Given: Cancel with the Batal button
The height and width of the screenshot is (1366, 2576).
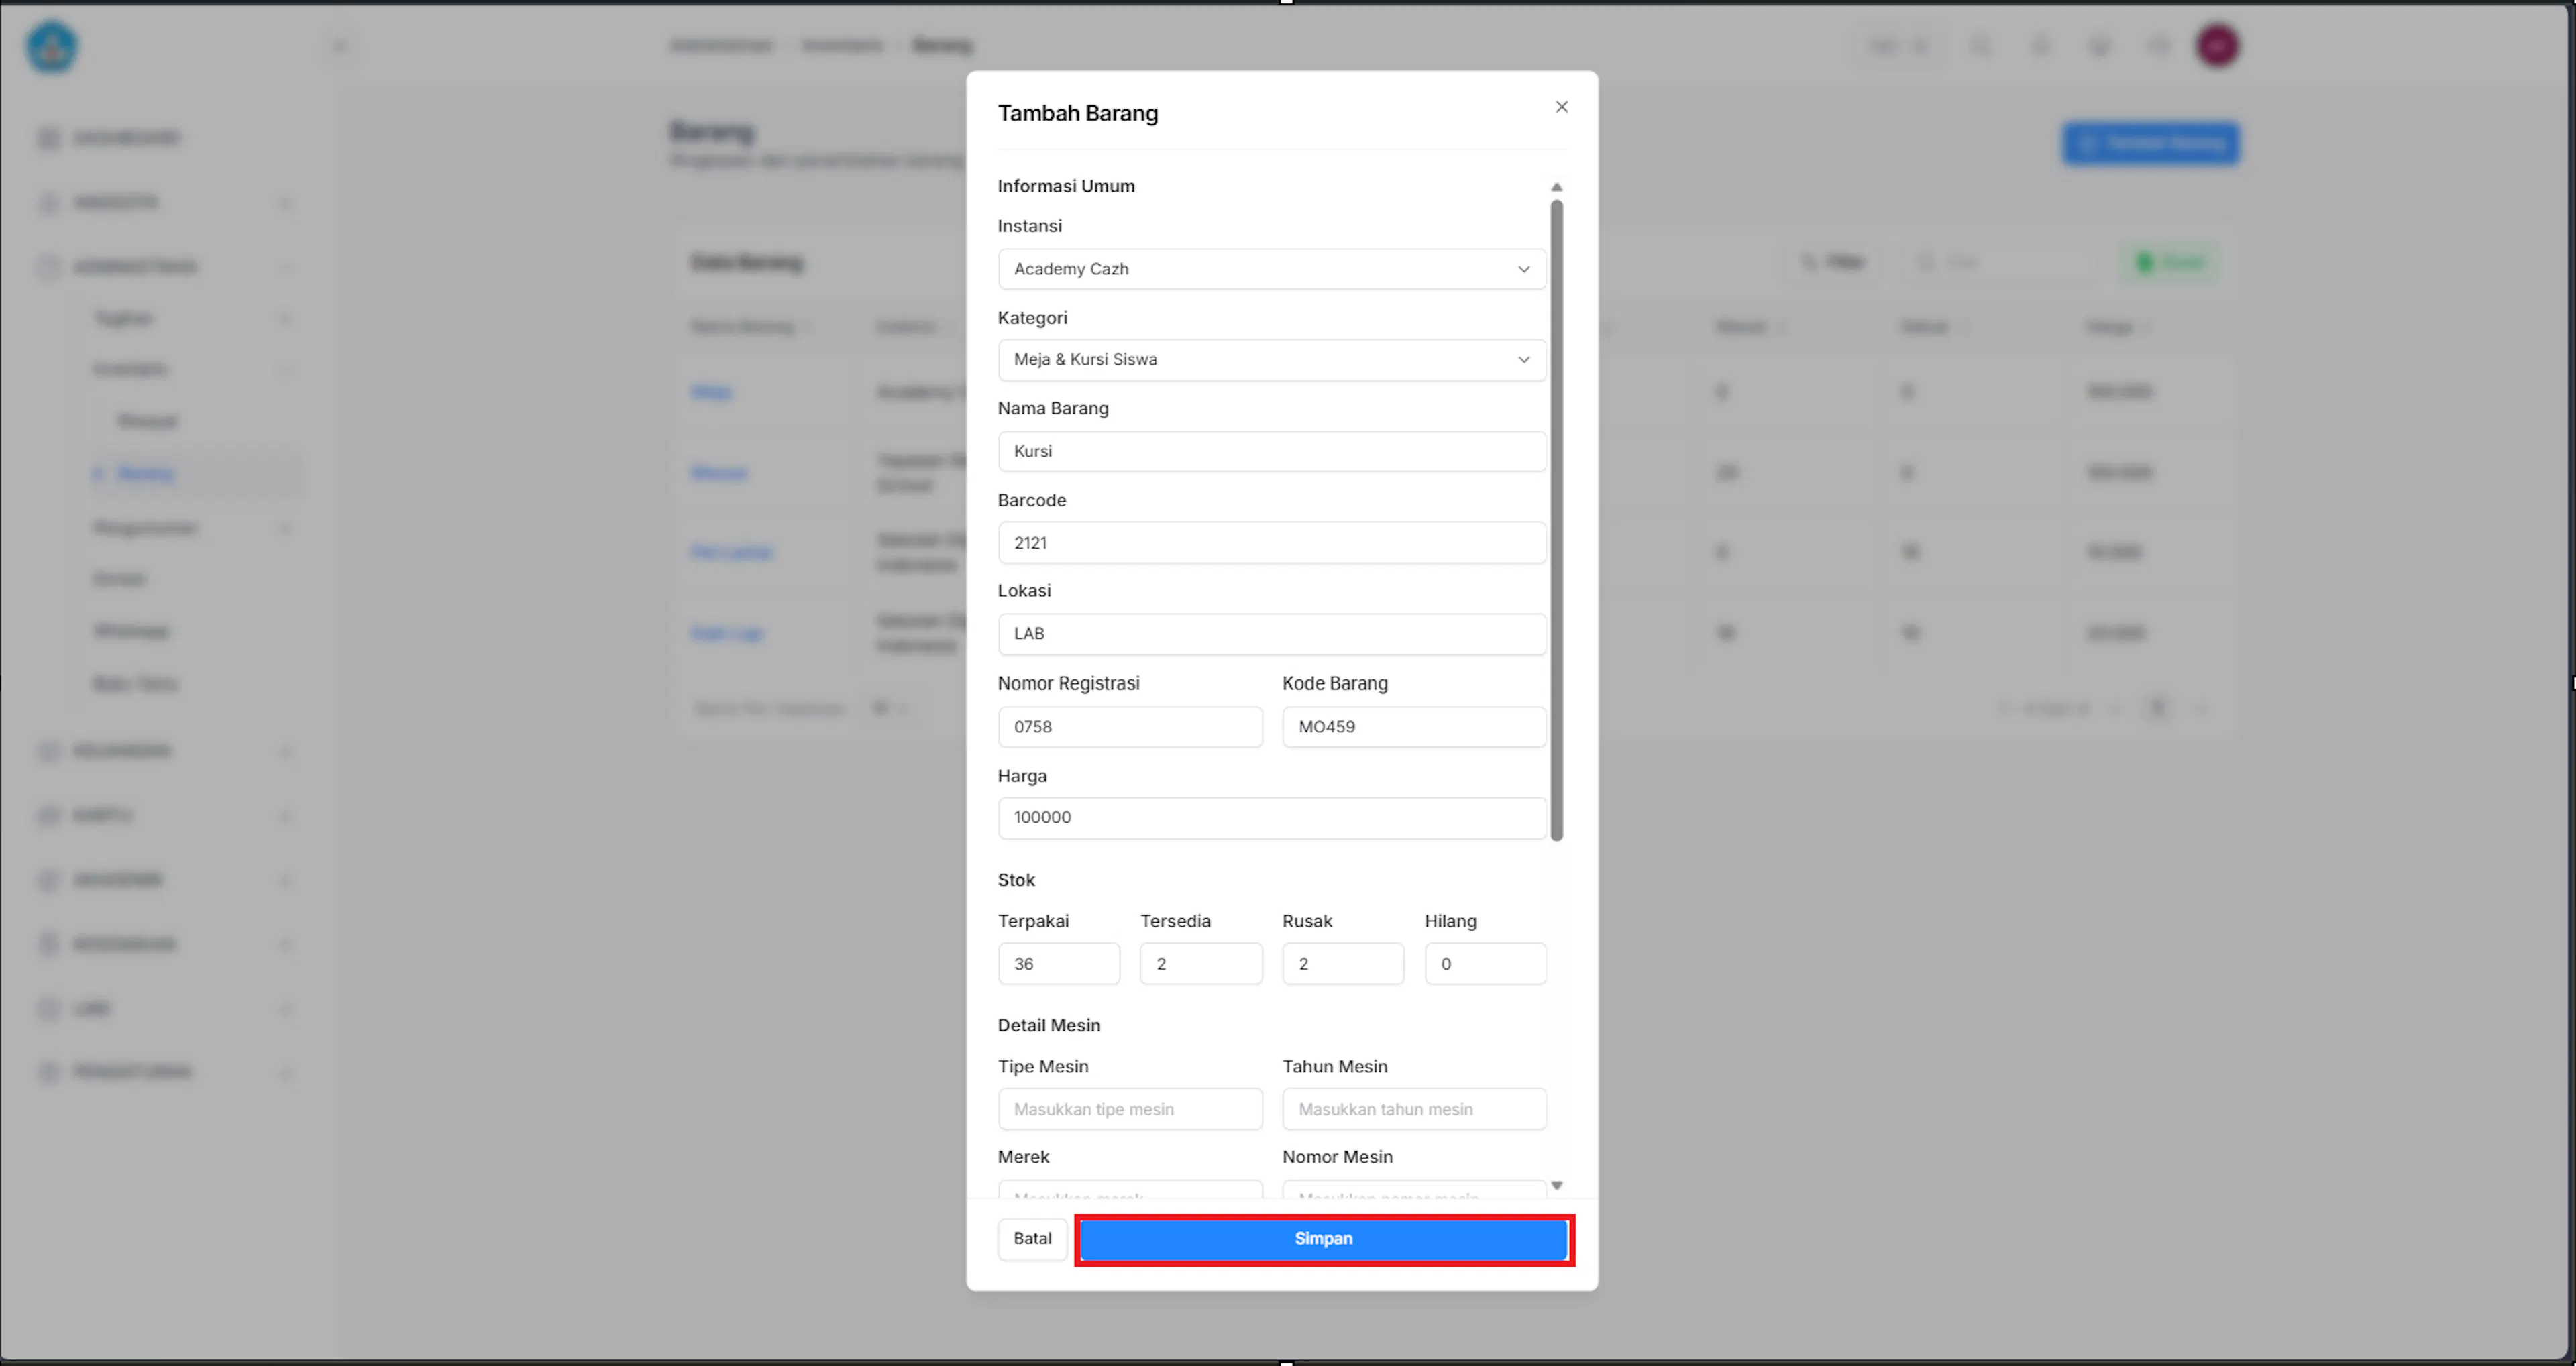Looking at the screenshot, I should [x=1032, y=1239].
